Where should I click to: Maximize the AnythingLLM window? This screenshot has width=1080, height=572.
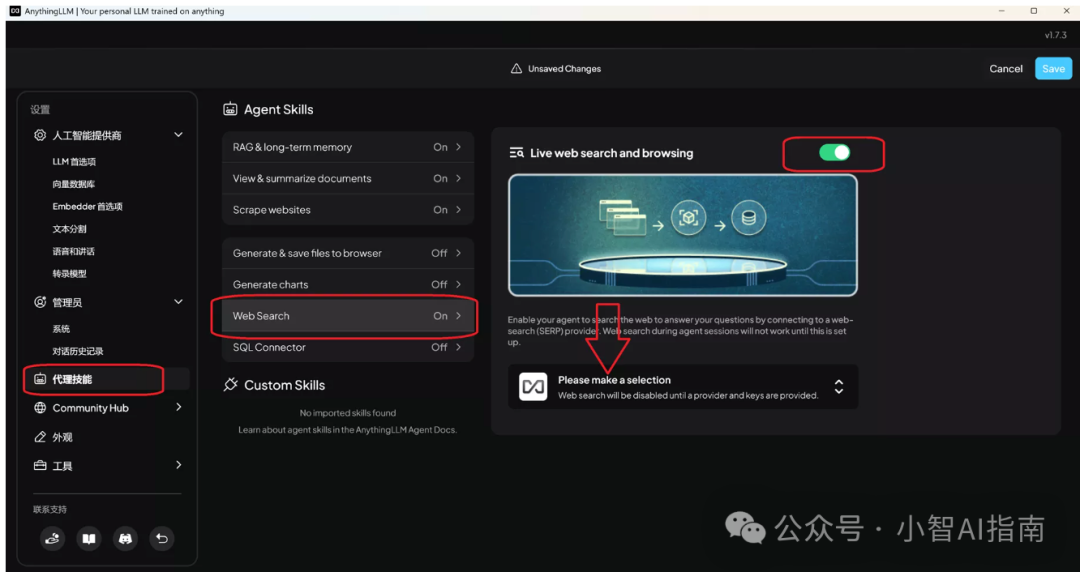[1033, 11]
